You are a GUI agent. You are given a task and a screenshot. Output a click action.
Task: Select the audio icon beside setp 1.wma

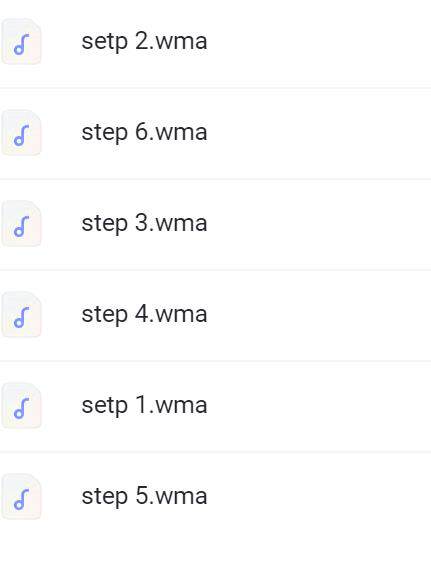(x=21, y=405)
